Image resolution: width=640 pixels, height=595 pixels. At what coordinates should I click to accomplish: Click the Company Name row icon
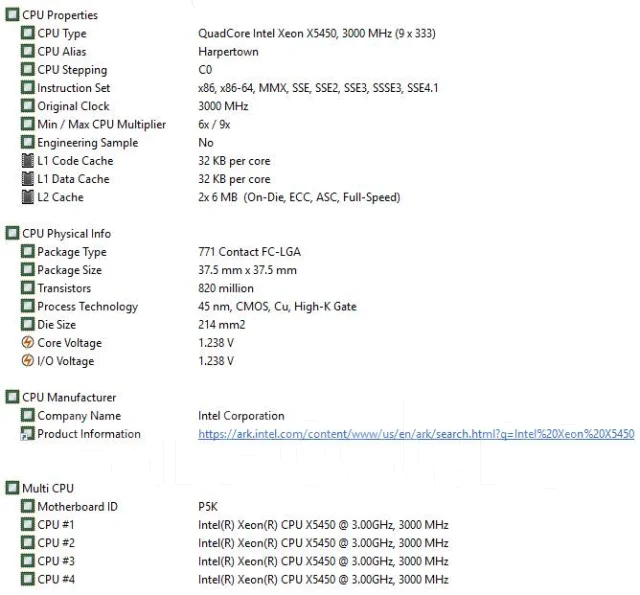[x=27, y=415]
